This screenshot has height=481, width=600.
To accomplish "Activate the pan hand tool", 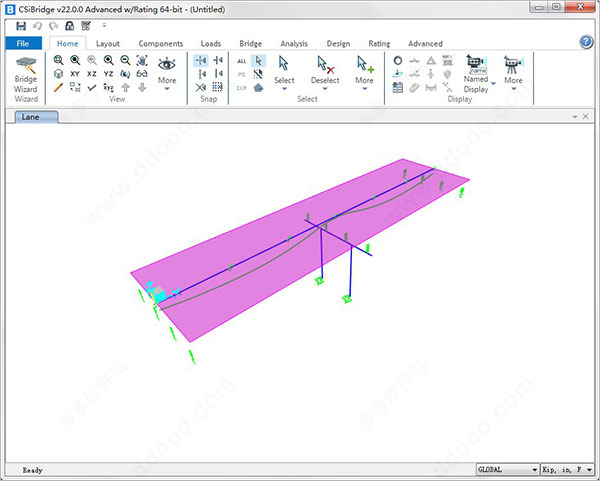I will pyautogui.click(x=142, y=60).
